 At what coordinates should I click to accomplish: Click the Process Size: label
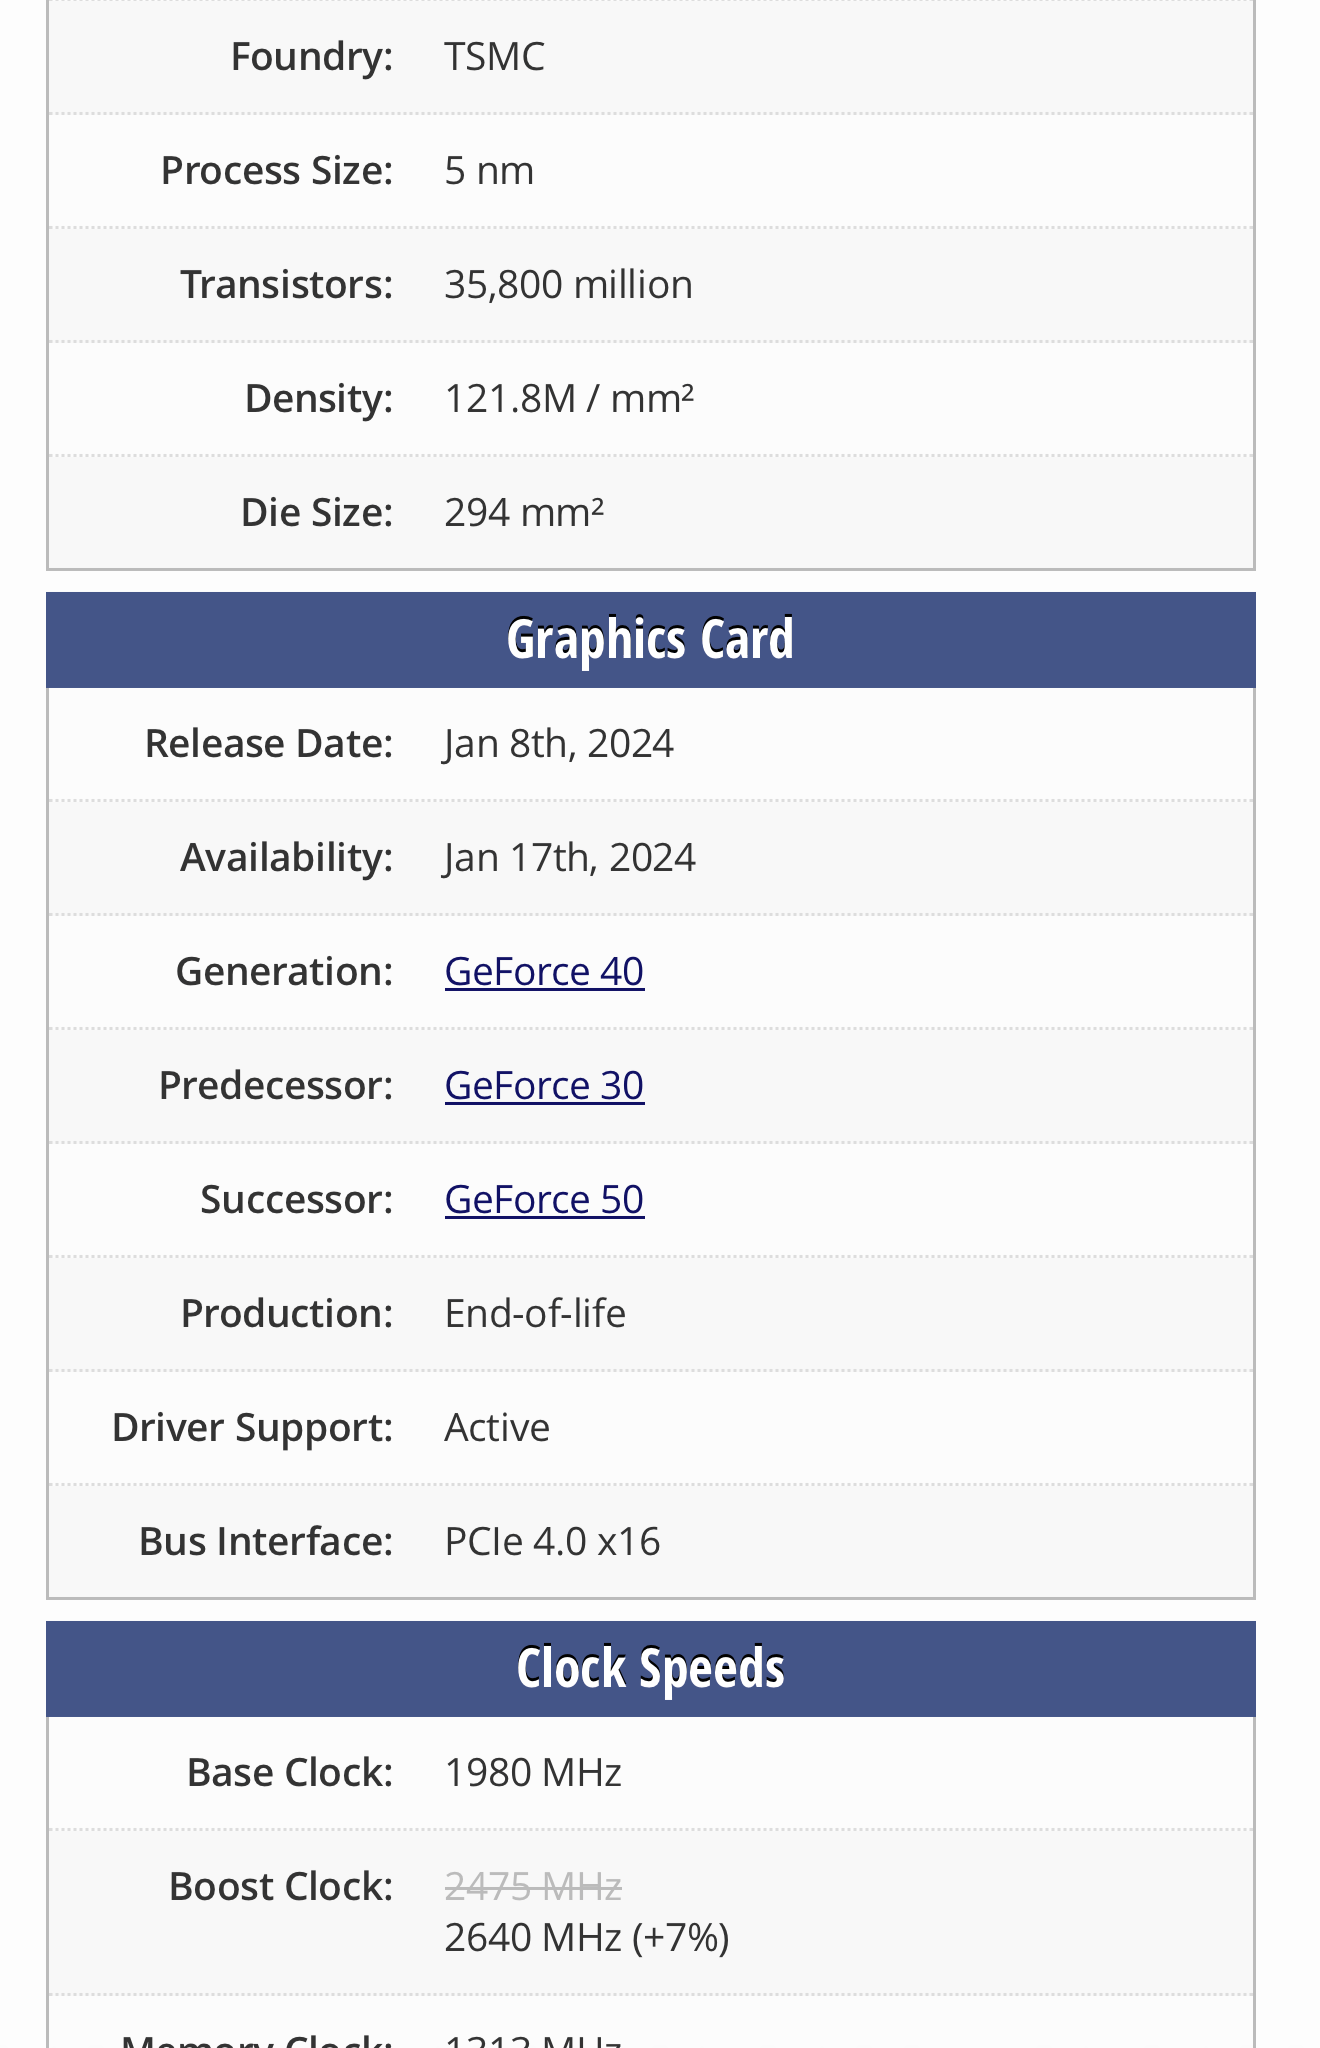point(277,171)
